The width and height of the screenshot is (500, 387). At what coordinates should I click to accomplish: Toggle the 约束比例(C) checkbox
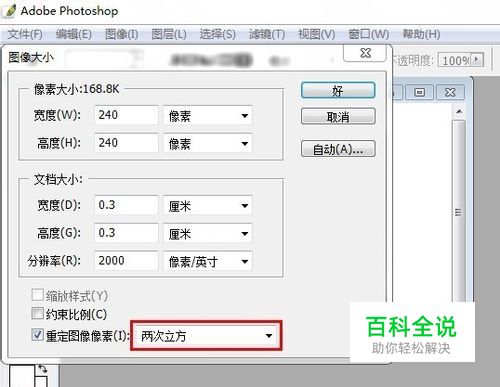coord(37,313)
